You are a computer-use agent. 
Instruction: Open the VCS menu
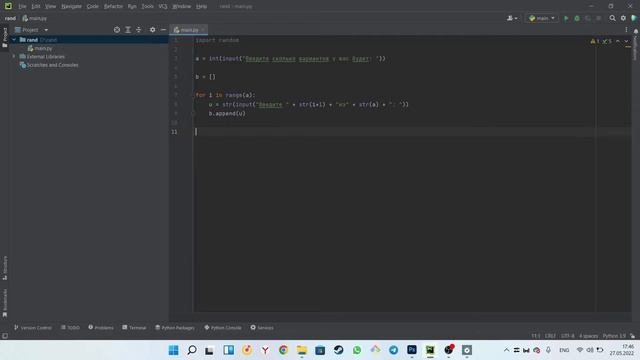coord(163,6)
